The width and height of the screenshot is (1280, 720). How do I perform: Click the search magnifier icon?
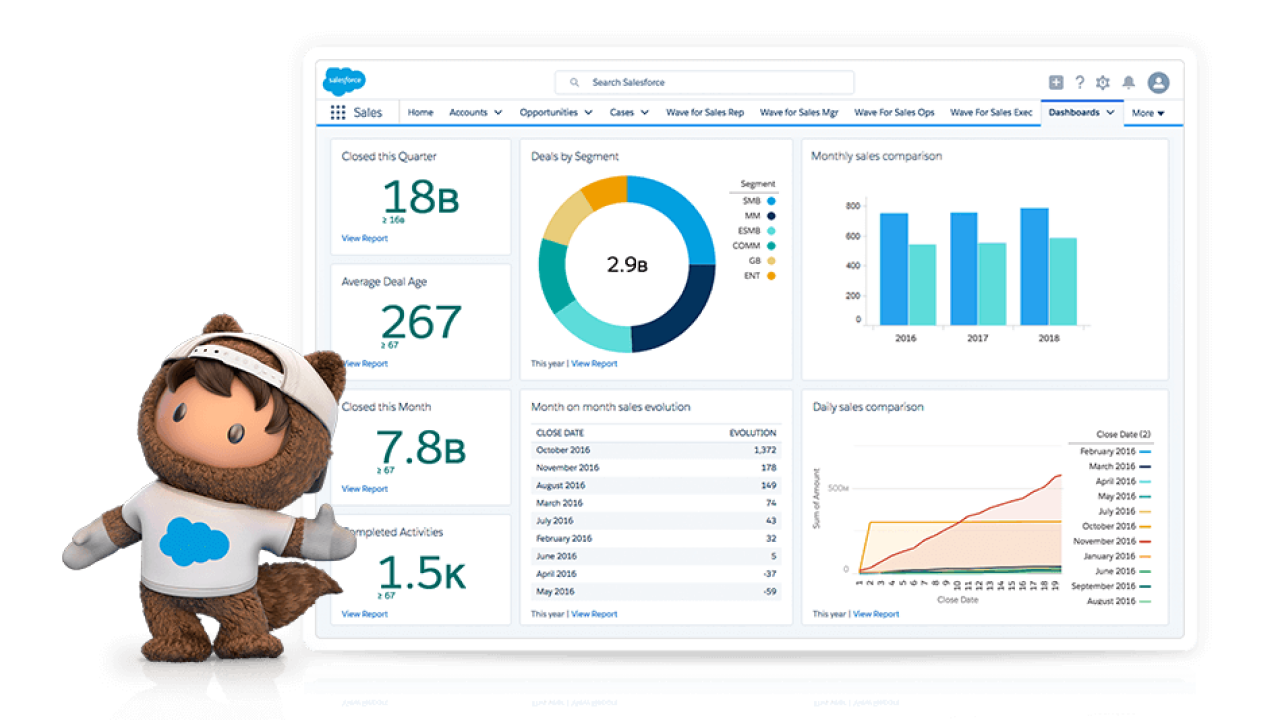574,82
